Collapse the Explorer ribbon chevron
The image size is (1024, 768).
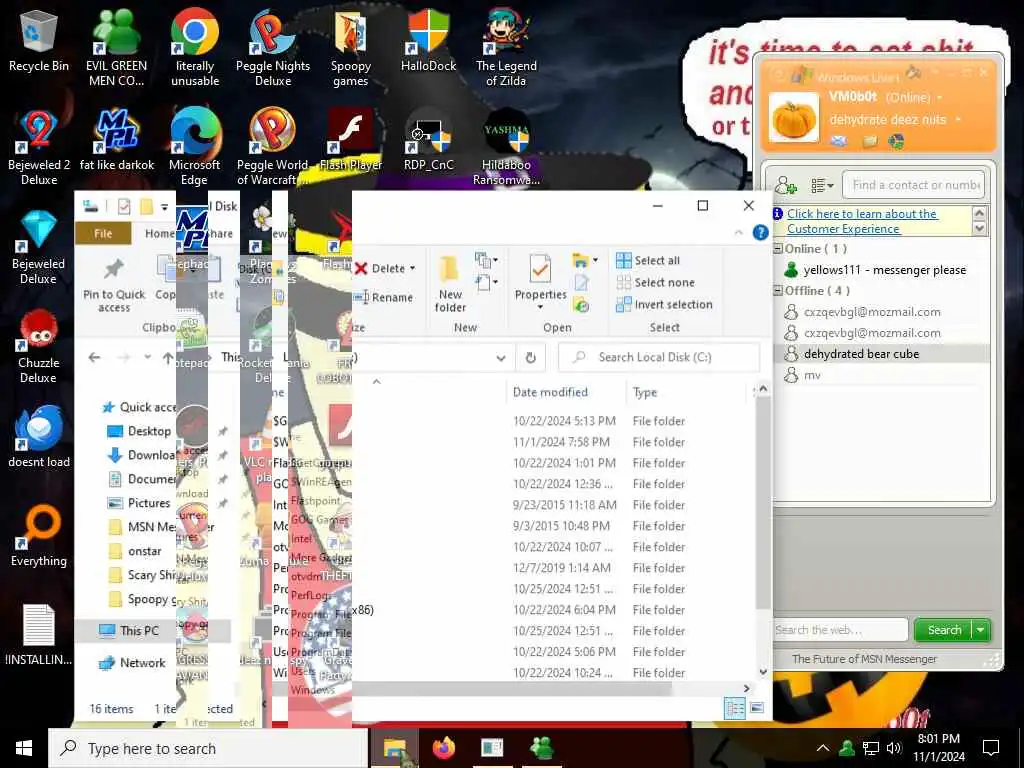point(739,232)
